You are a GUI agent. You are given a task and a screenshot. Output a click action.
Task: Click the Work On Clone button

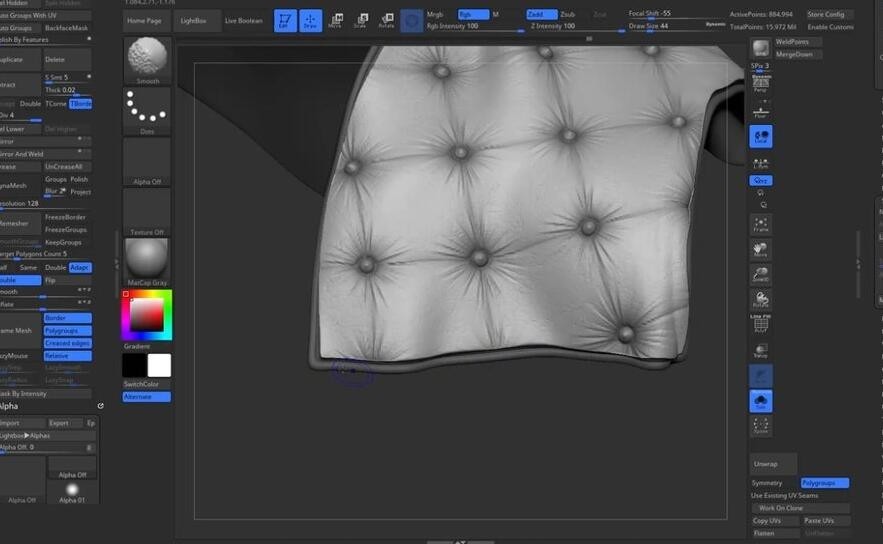coord(800,508)
